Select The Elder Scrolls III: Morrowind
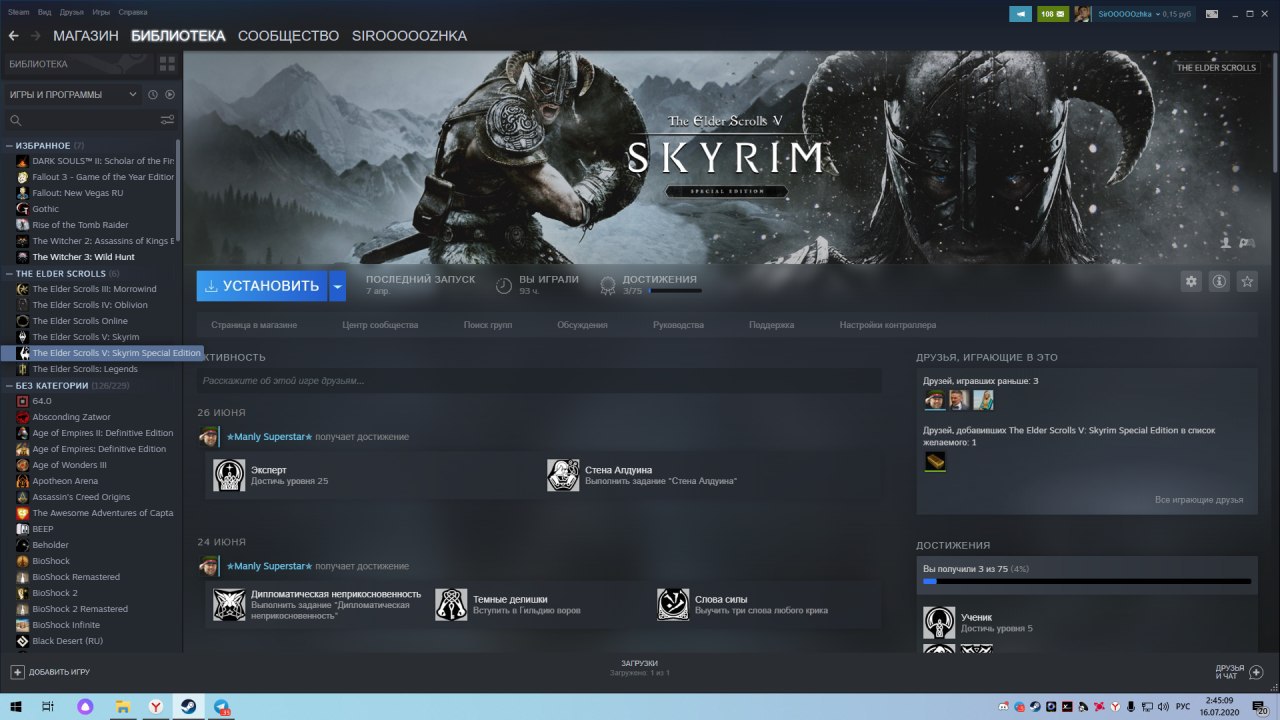Screen dimensions: 1280x720 94,289
